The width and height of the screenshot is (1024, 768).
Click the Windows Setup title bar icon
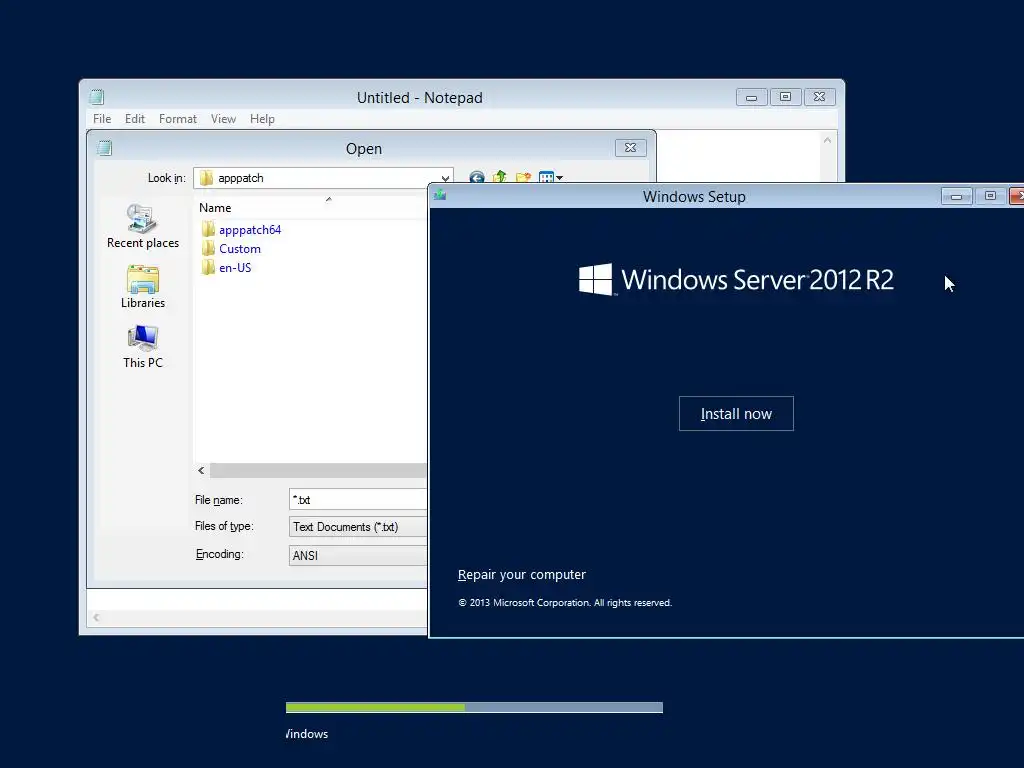[440, 195]
